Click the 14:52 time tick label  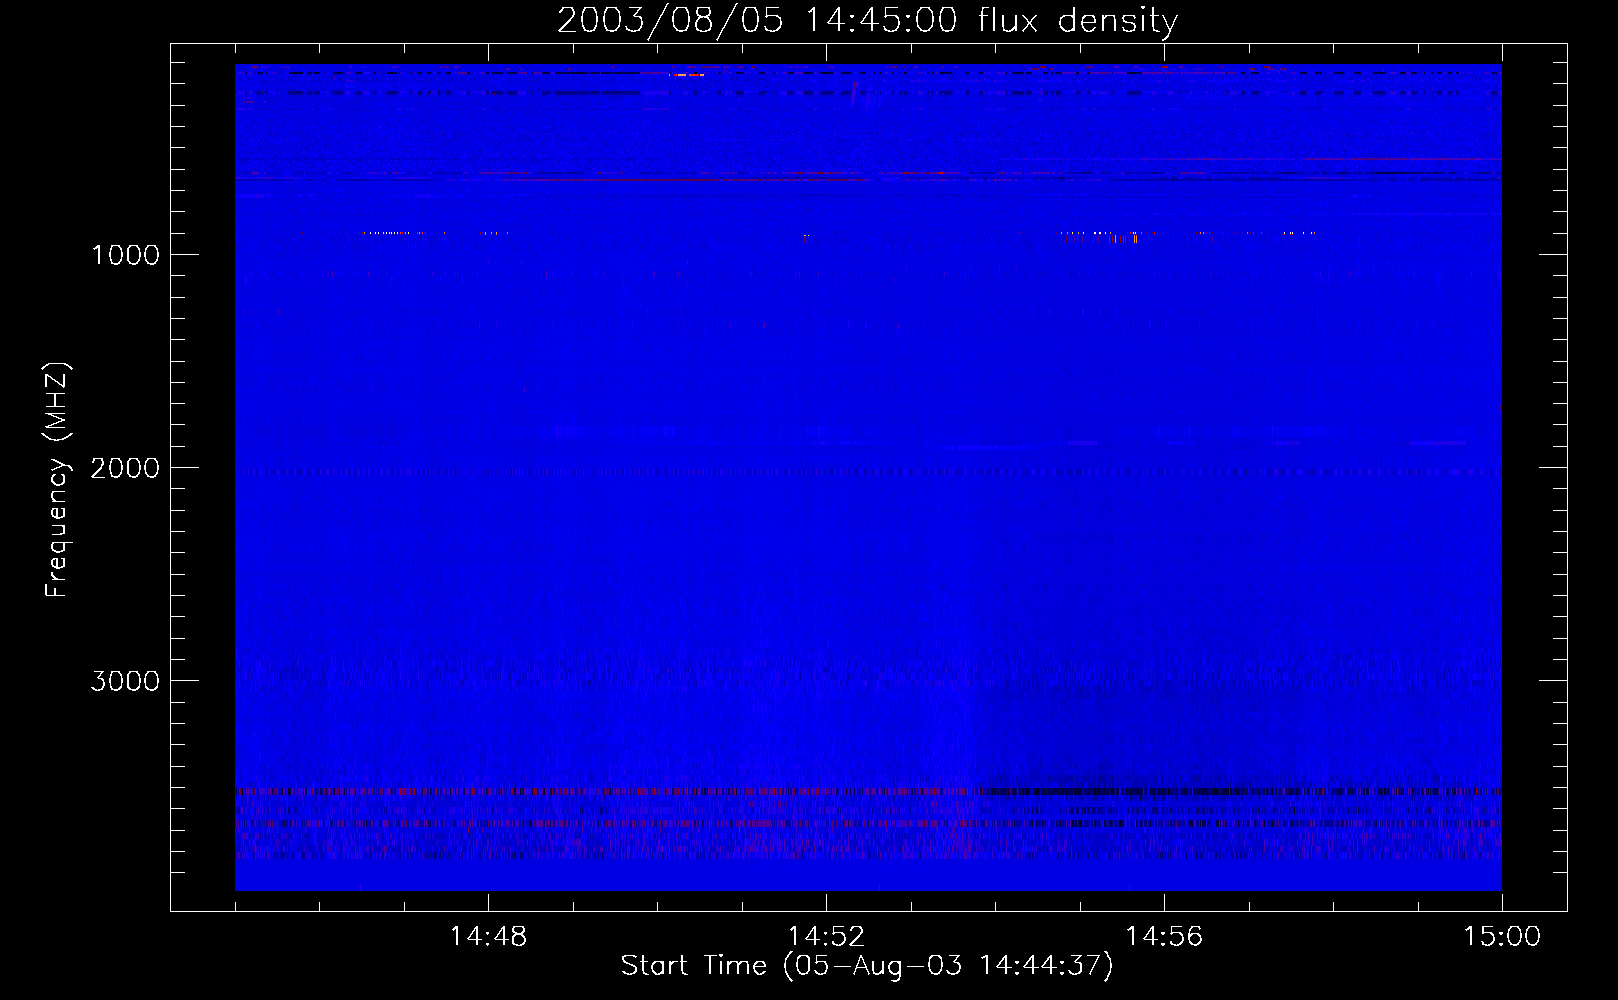point(826,937)
